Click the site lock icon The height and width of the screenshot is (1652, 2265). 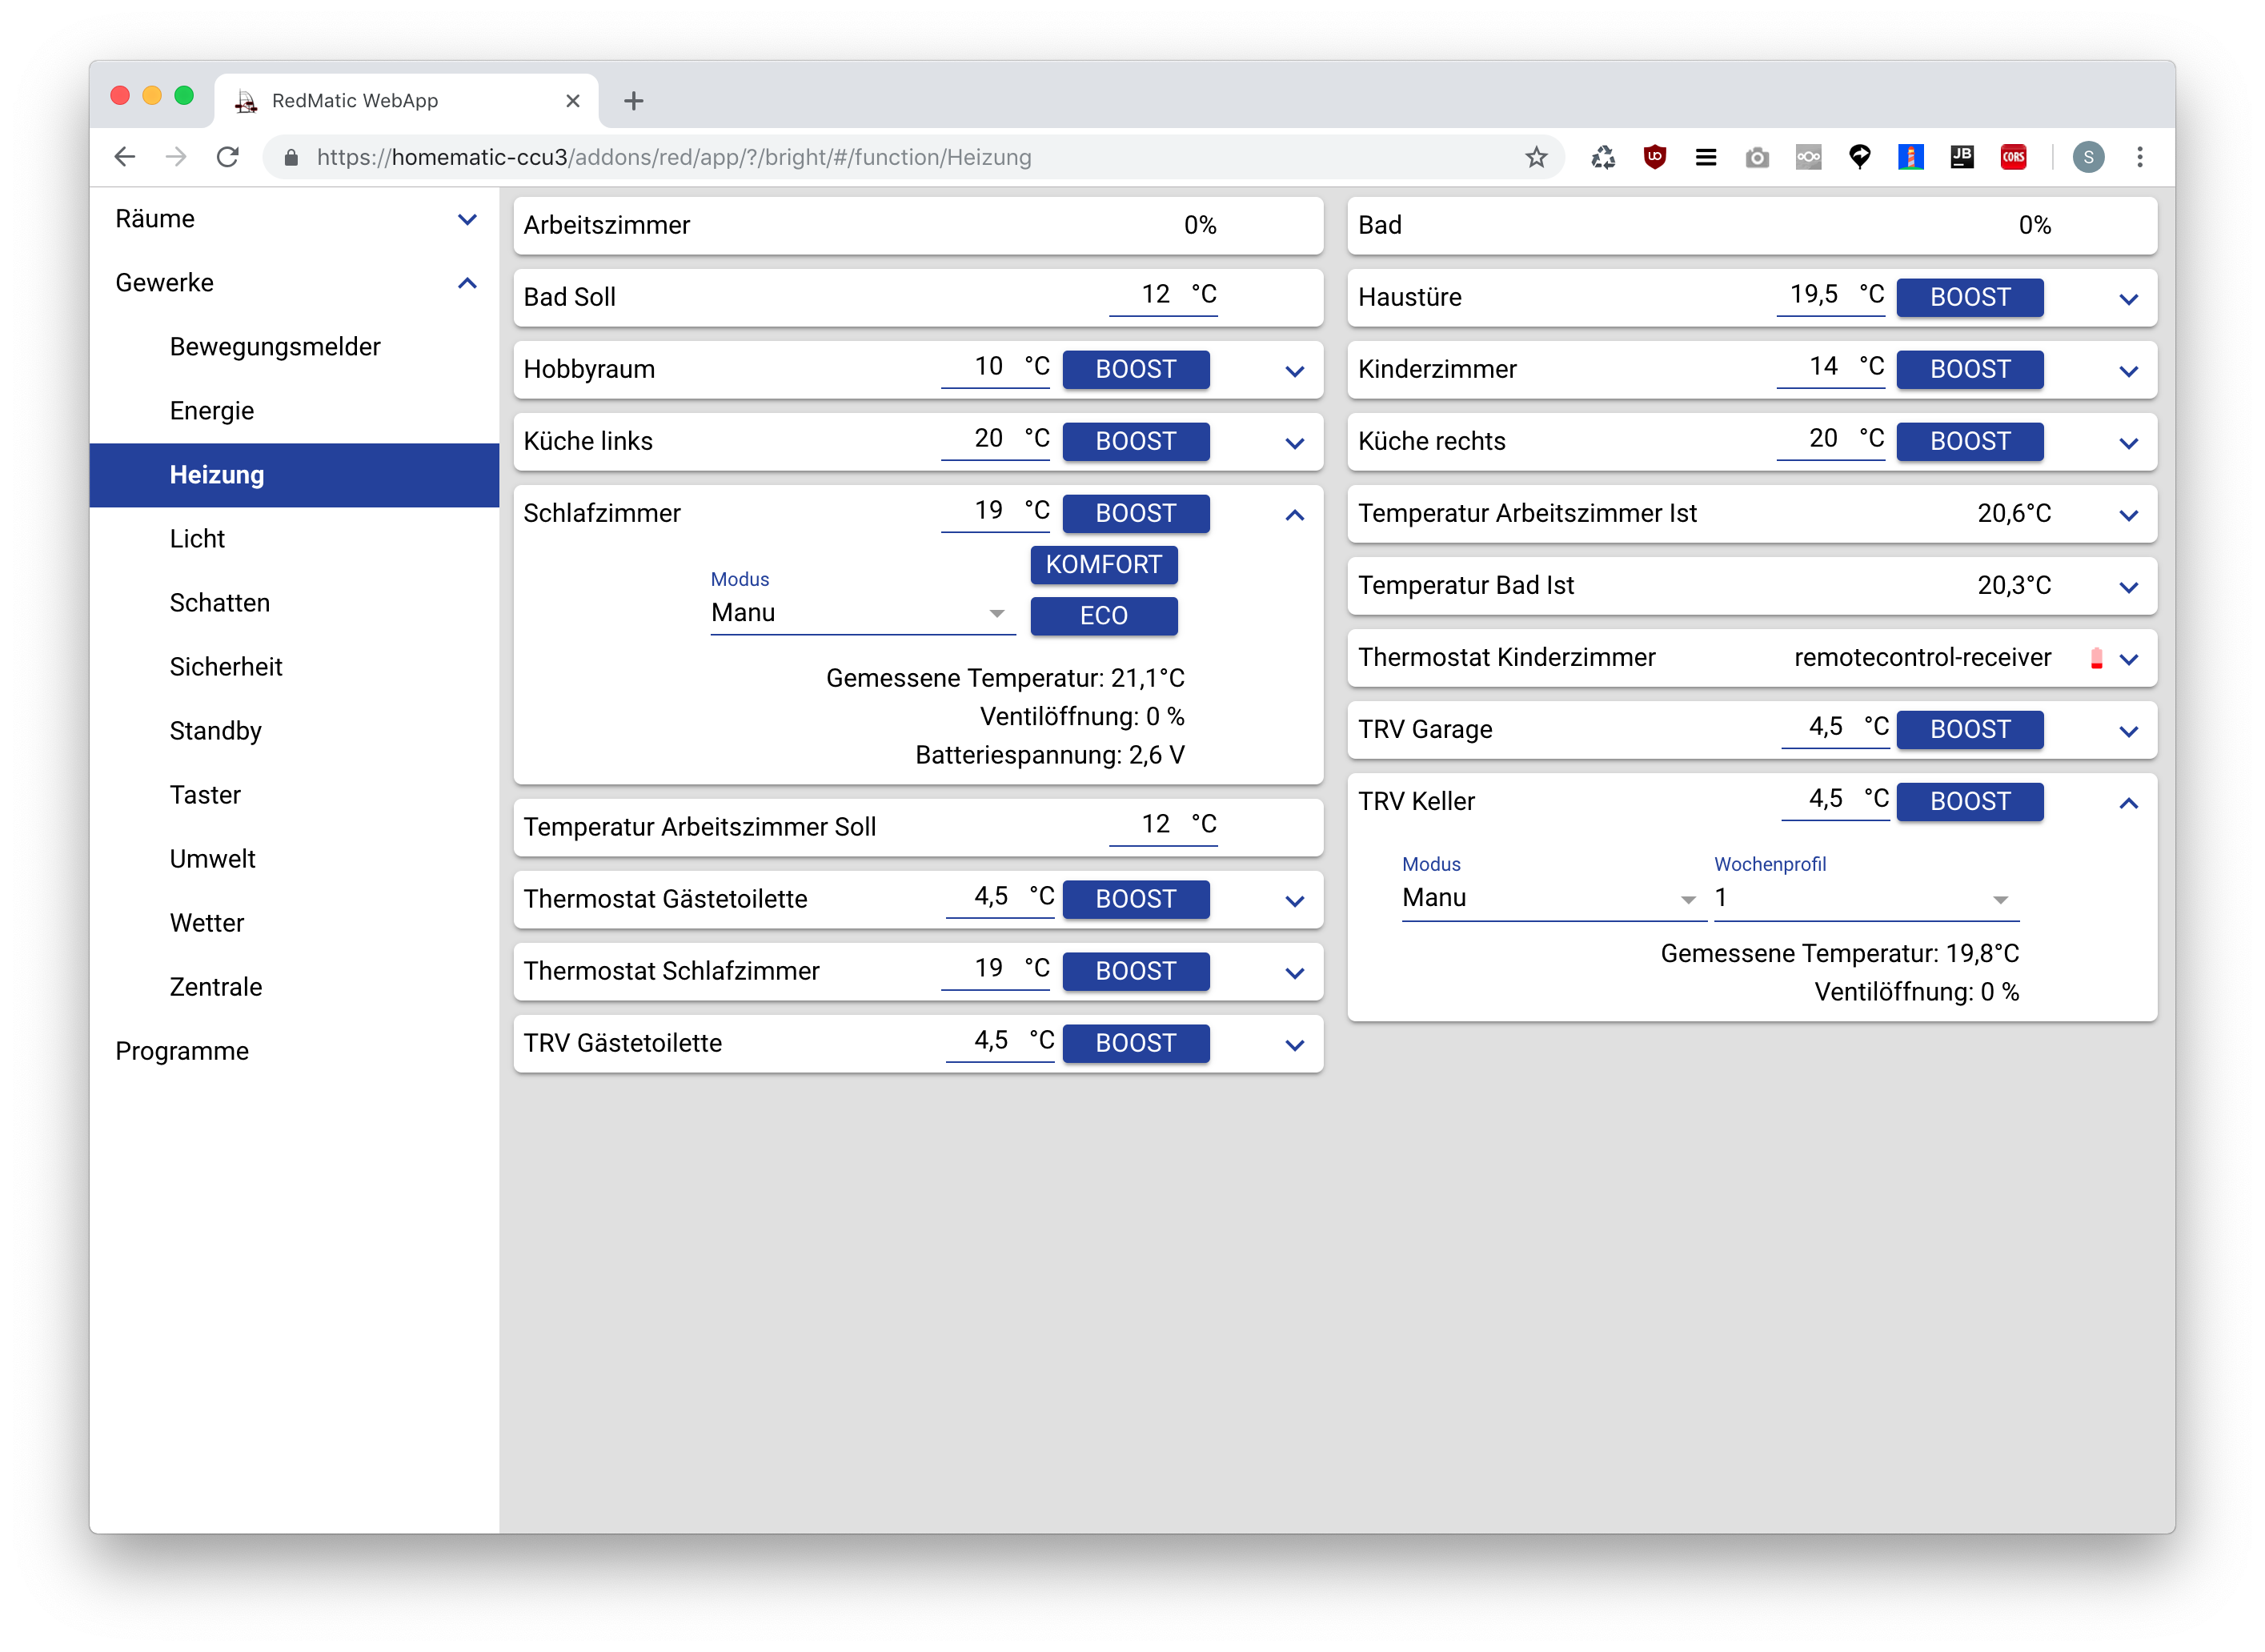click(x=291, y=158)
